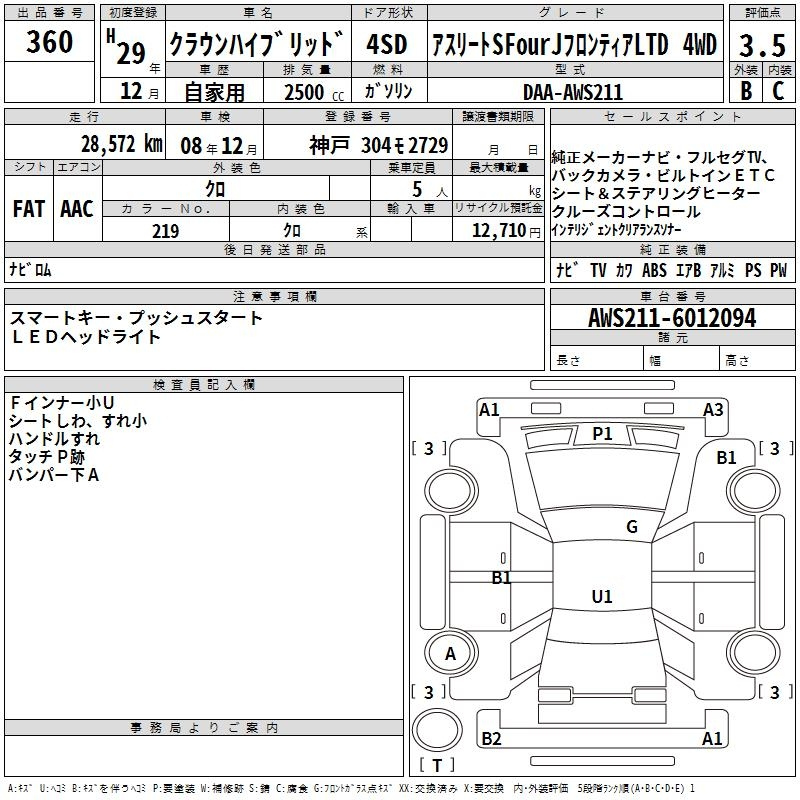Click the circled A wheel marker
This screenshot has width=800, height=800.
point(450,654)
